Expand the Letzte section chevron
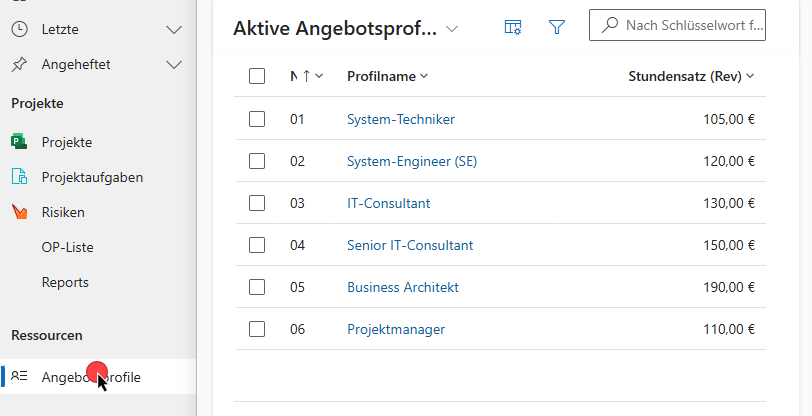This screenshot has height=416, width=812. (x=174, y=30)
